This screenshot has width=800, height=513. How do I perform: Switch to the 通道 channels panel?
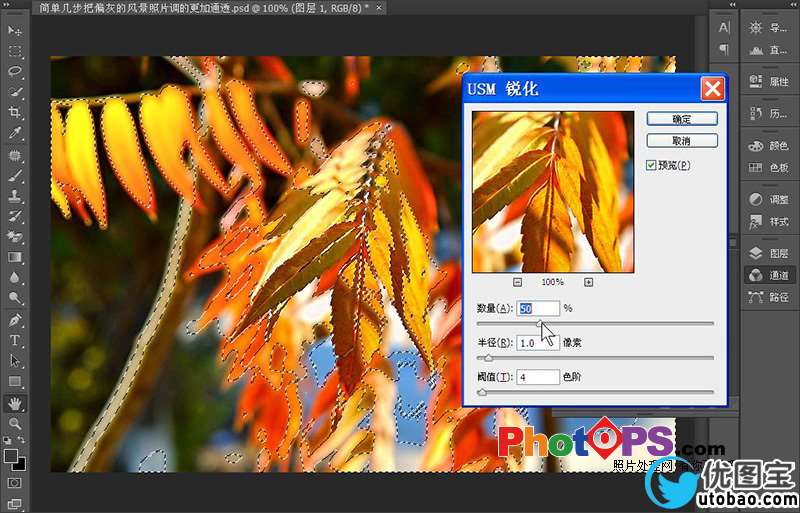point(768,275)
